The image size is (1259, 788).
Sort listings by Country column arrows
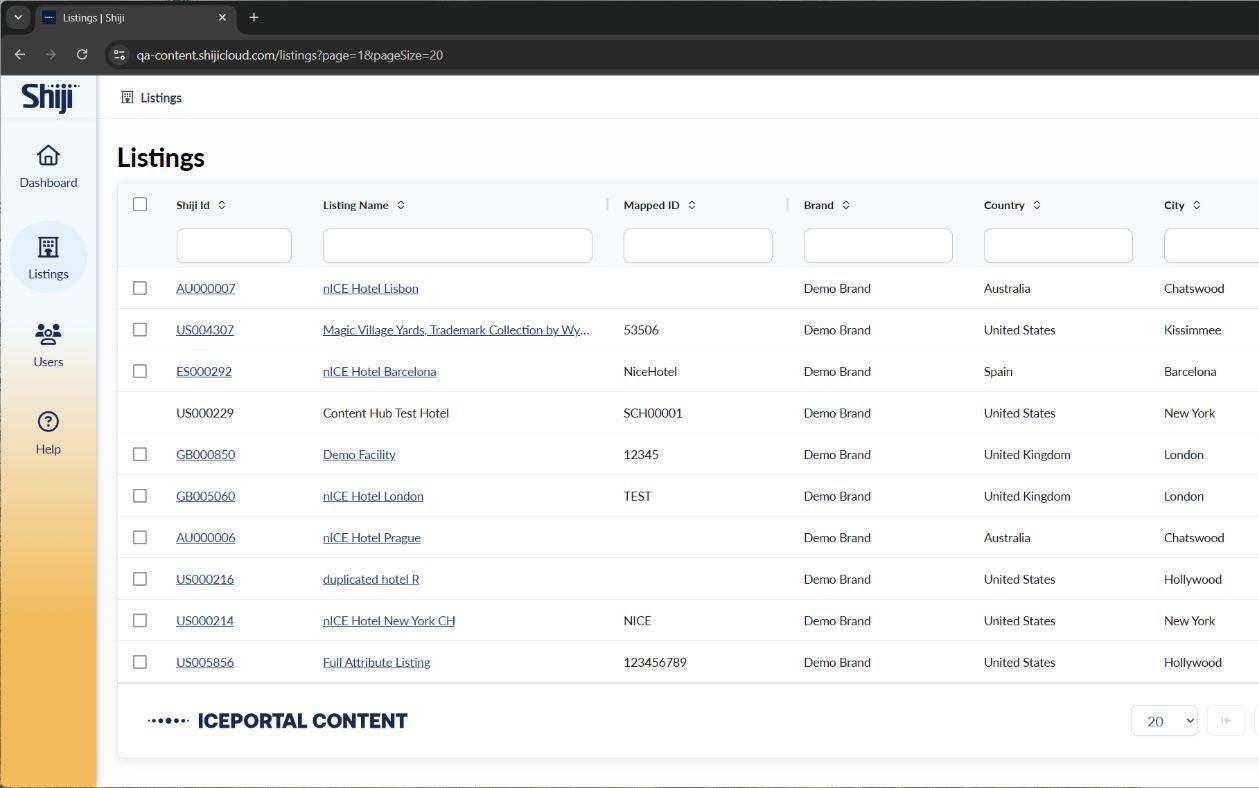tap(1037, 205)
